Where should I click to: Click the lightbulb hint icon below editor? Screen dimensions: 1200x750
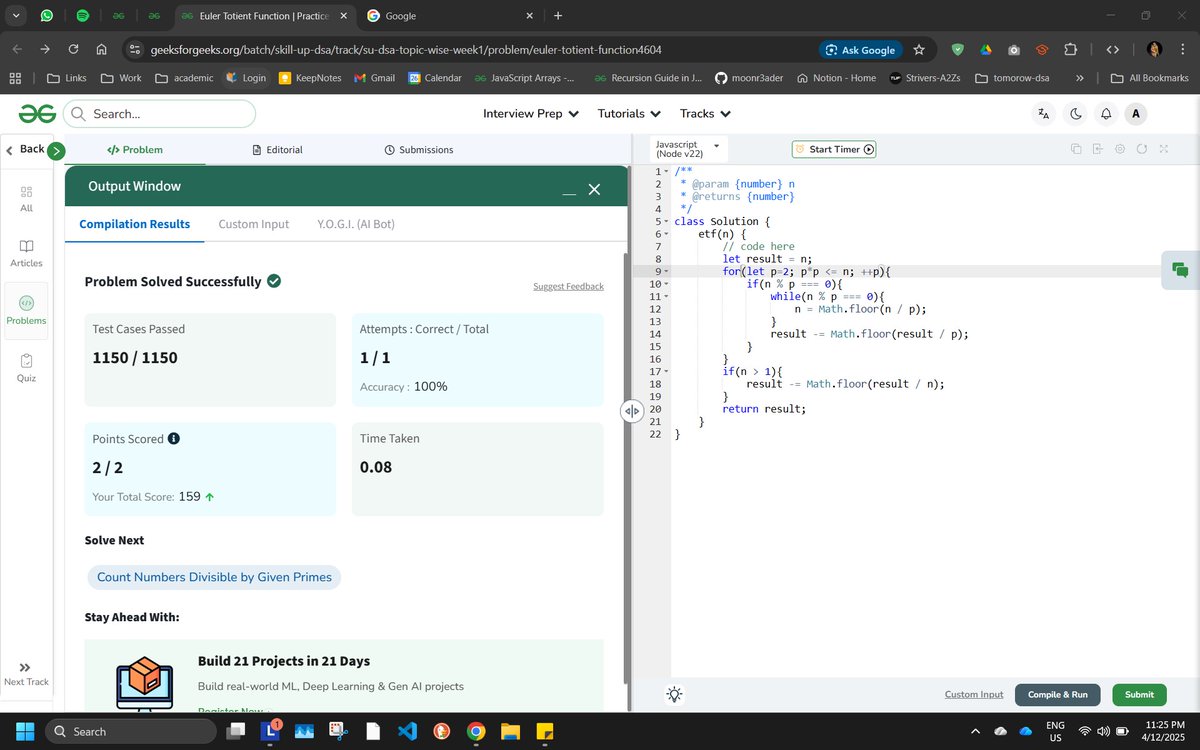pos(675,694)
